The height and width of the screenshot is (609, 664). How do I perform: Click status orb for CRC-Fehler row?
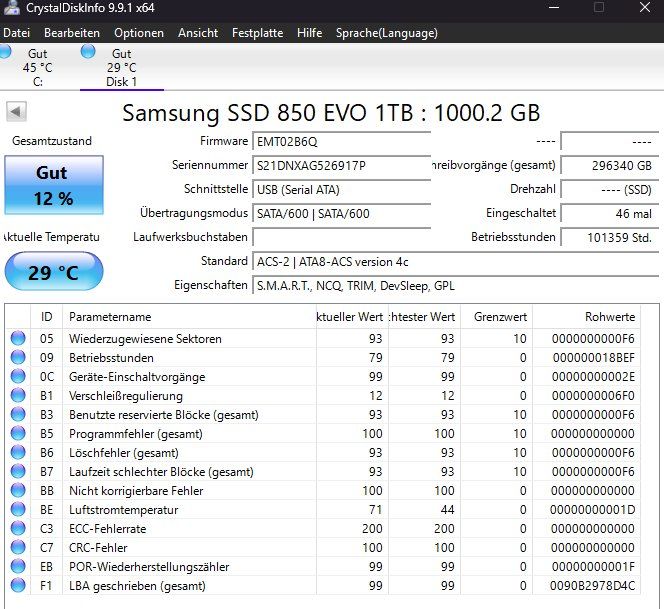pos(18,547)
